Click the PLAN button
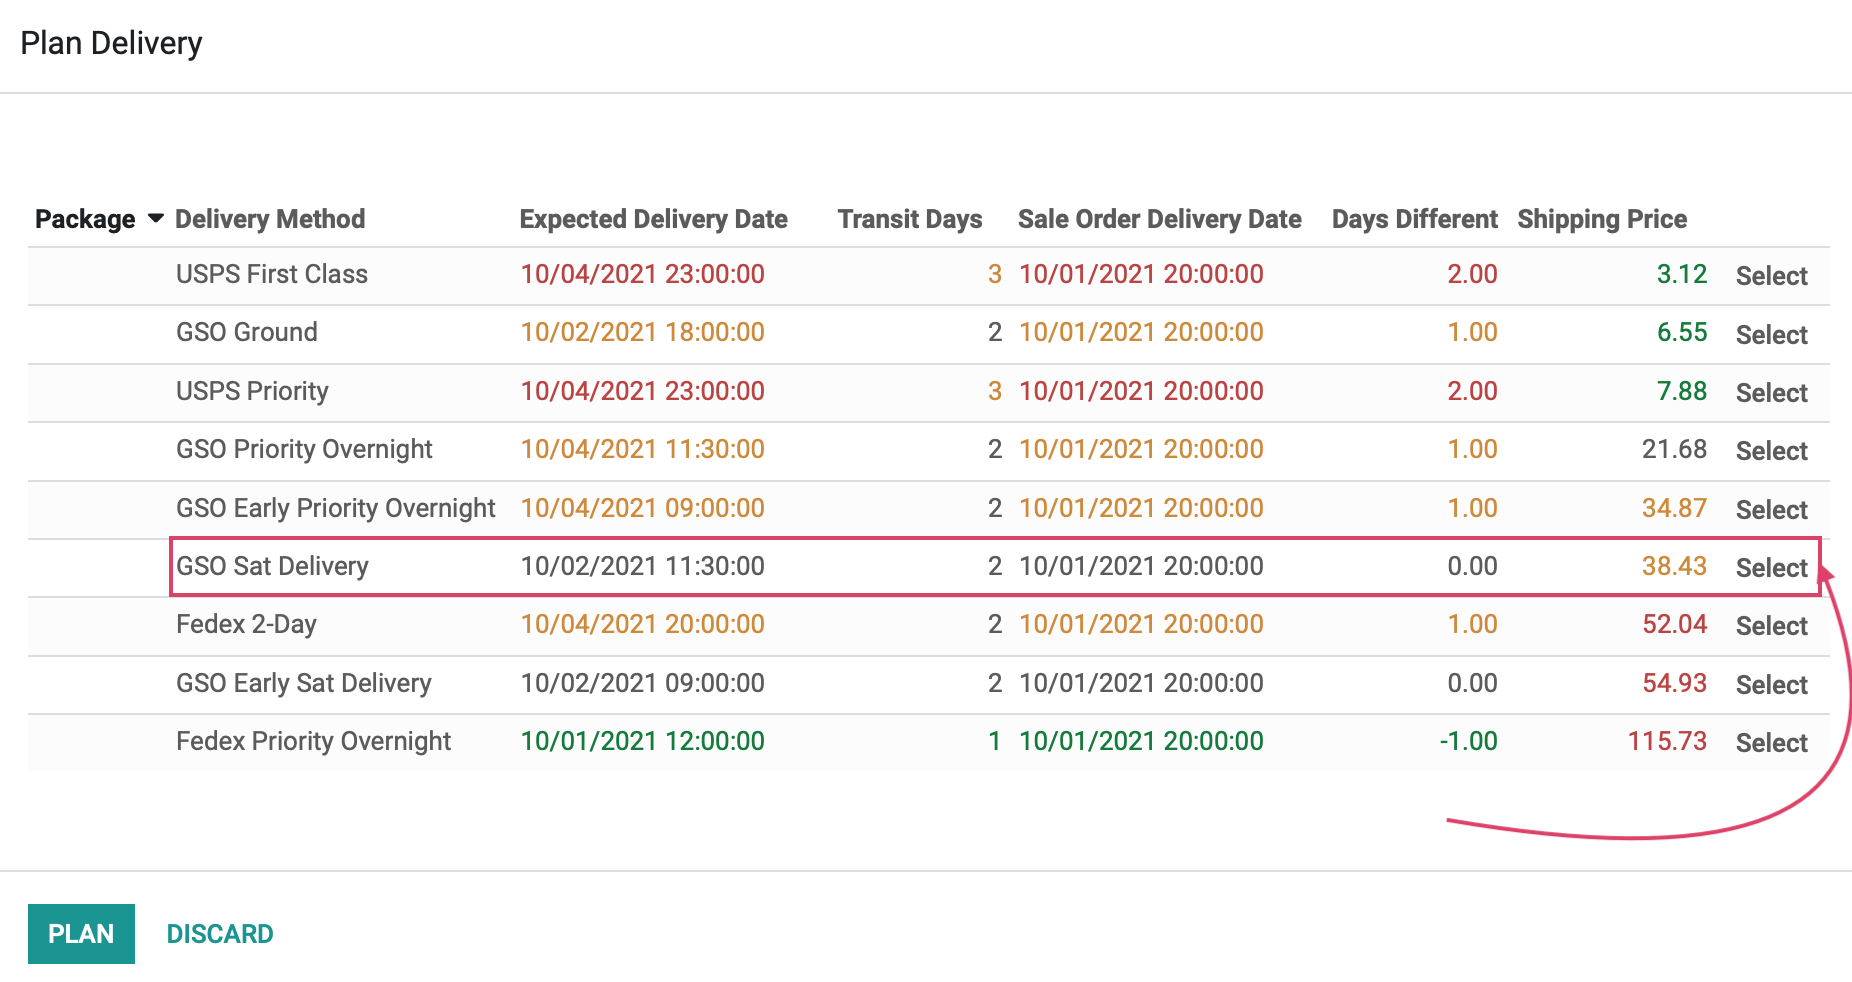This screenshot has width=1852, height=982. (x=81, y=934)
